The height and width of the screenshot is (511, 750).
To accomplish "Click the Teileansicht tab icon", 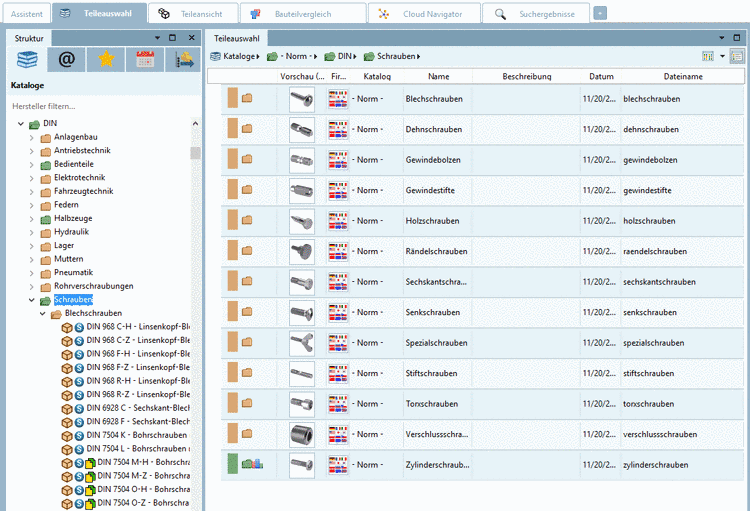I will point(164,13).
